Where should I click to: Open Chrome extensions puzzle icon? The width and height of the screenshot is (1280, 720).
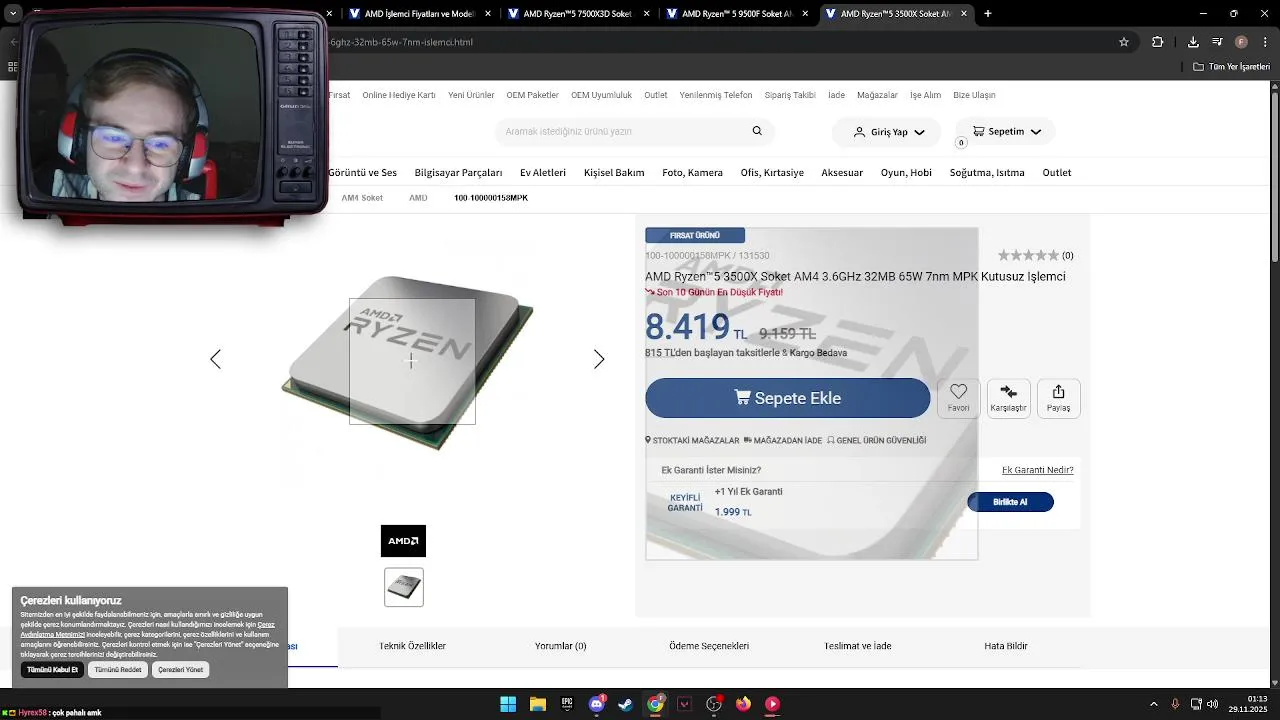point(1158,42)
